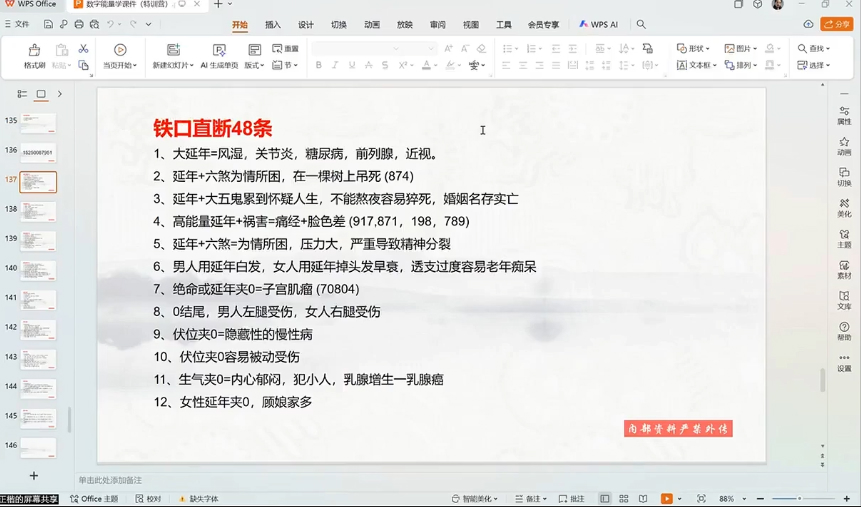
Task: Click the Save icon in quick access bar
Action: coord(48,24)
